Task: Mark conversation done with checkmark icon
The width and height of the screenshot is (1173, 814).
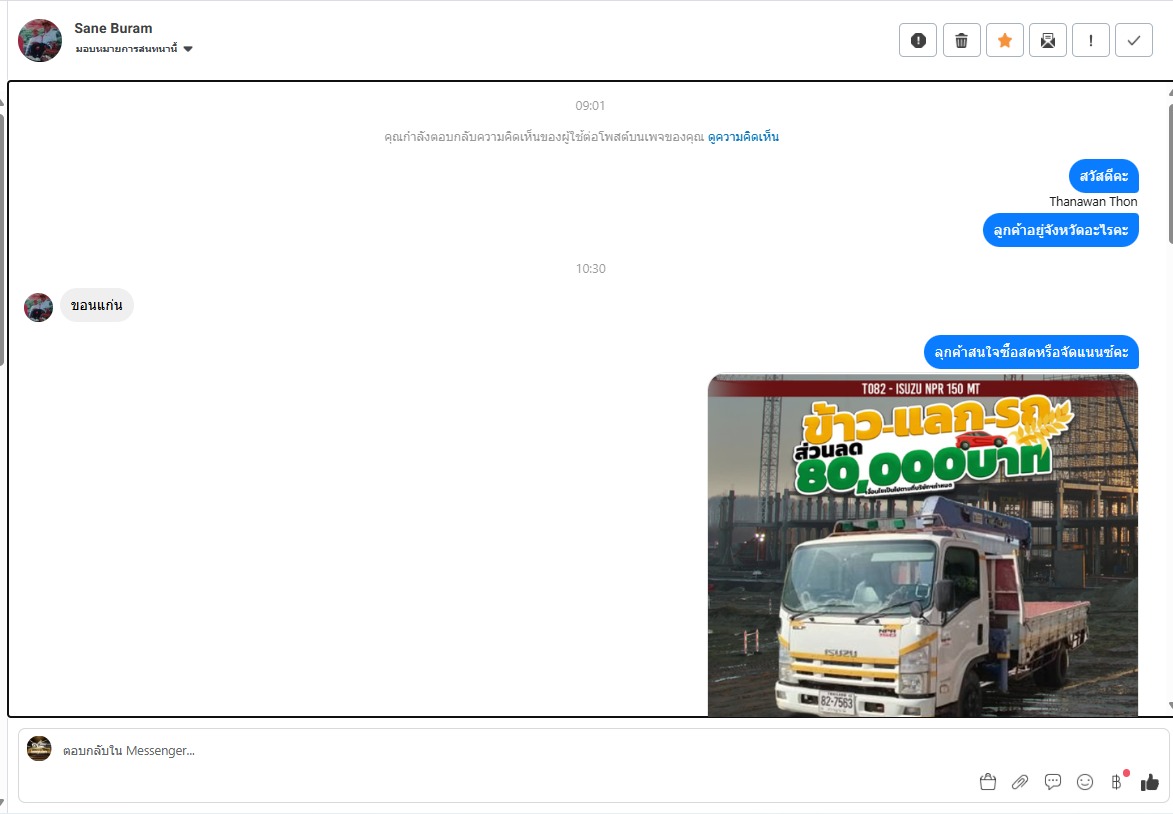Action: (x=1134, y=40)
